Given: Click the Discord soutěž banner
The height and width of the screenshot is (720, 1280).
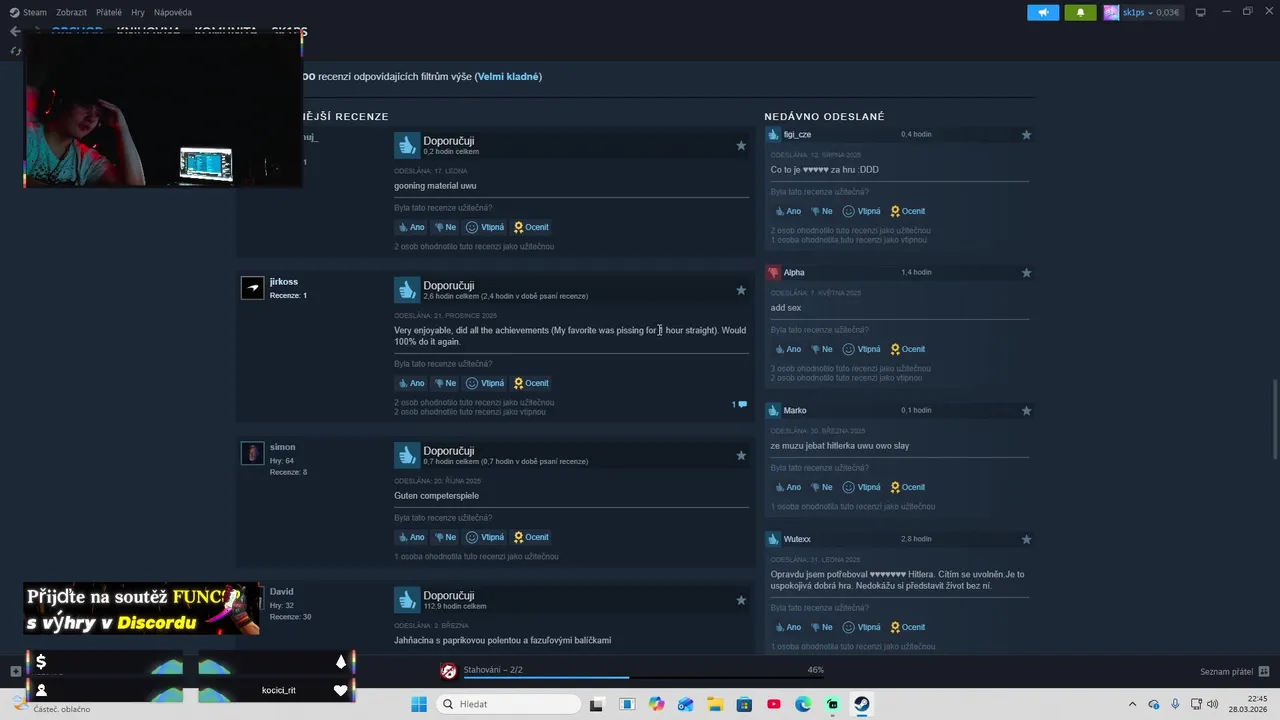Looking at the screenshot, I should [142, 609].
